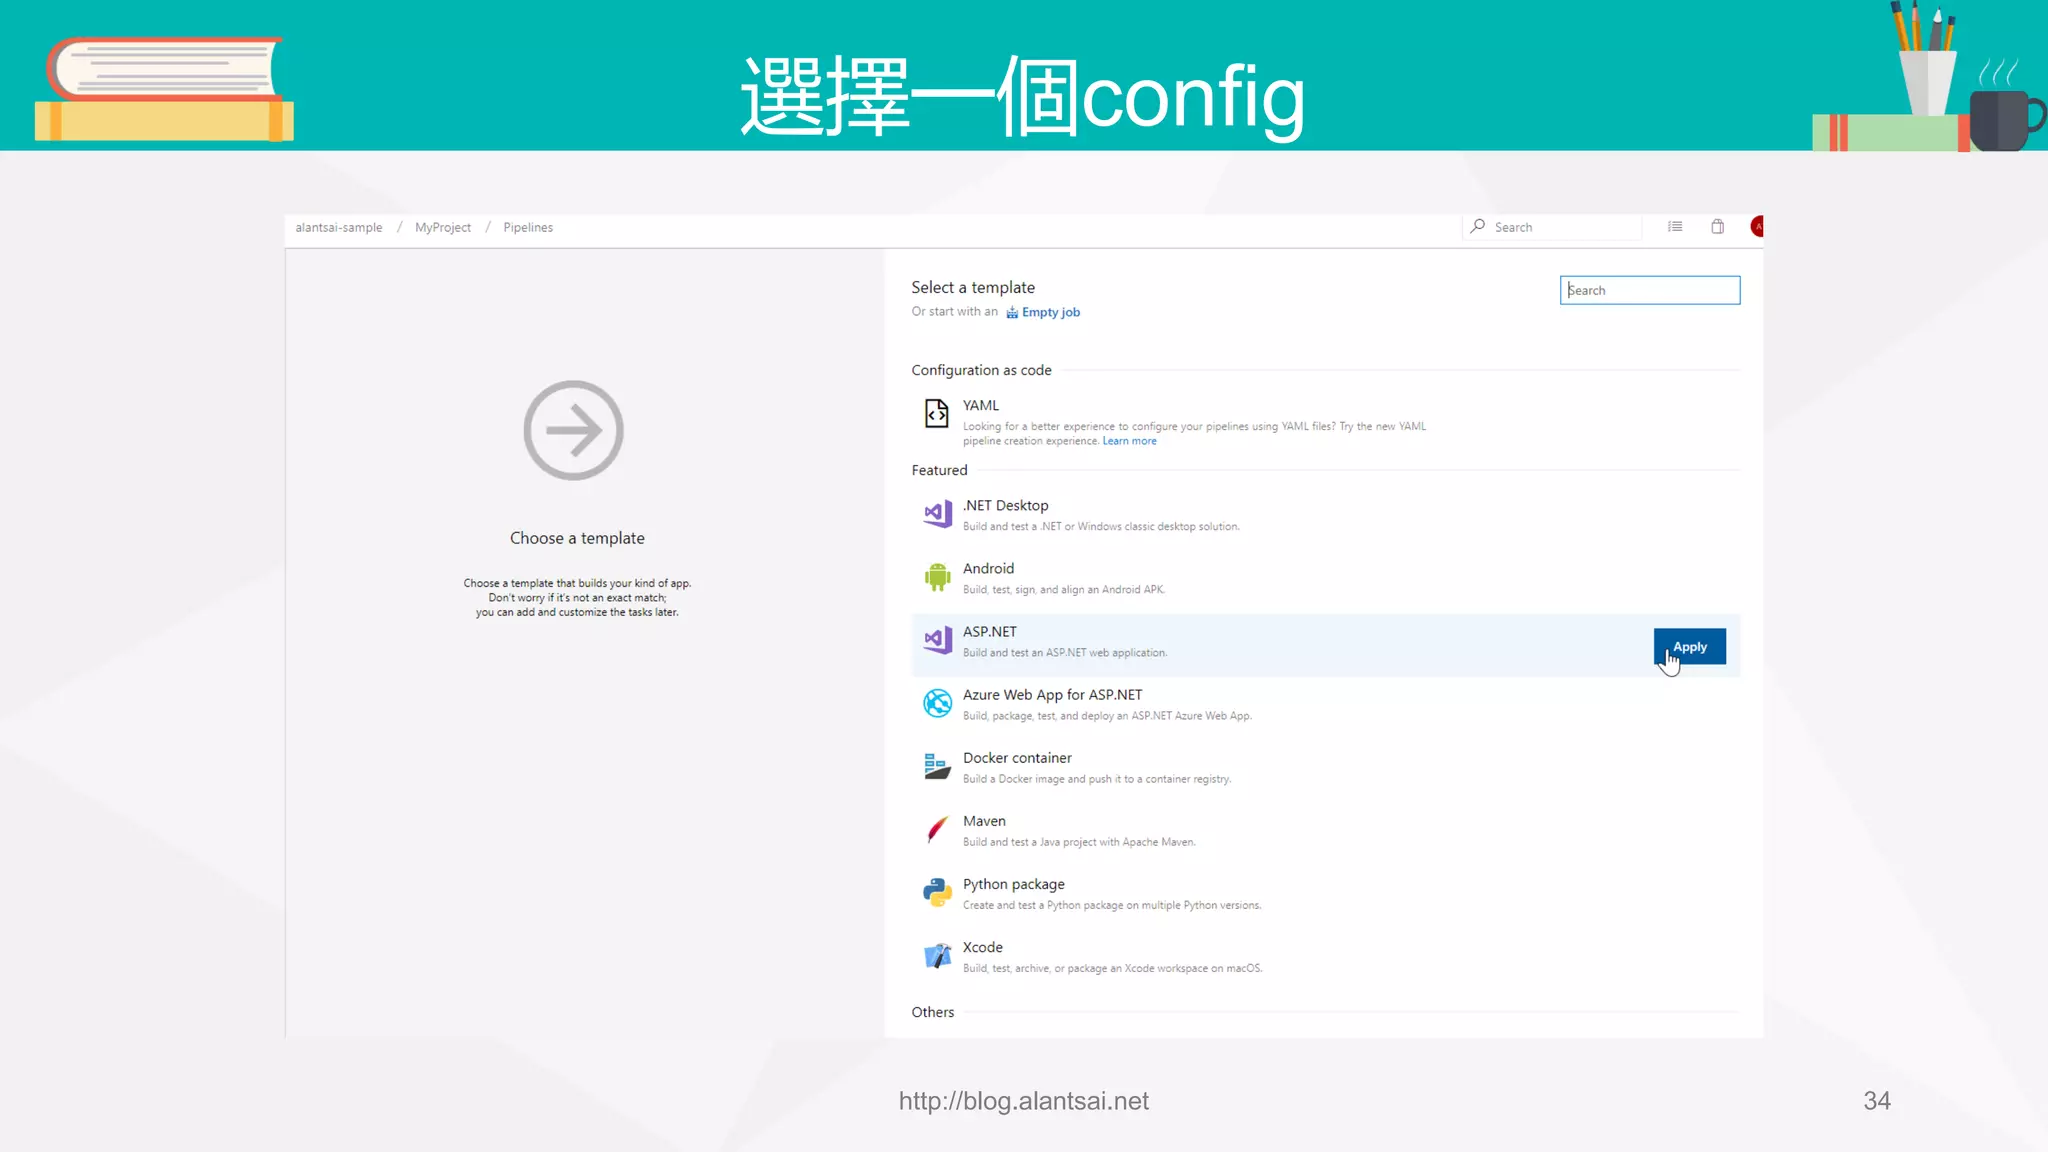Click the ASP.NET template title
This screenshot has height=1152, width=2048.
(989, 631)
